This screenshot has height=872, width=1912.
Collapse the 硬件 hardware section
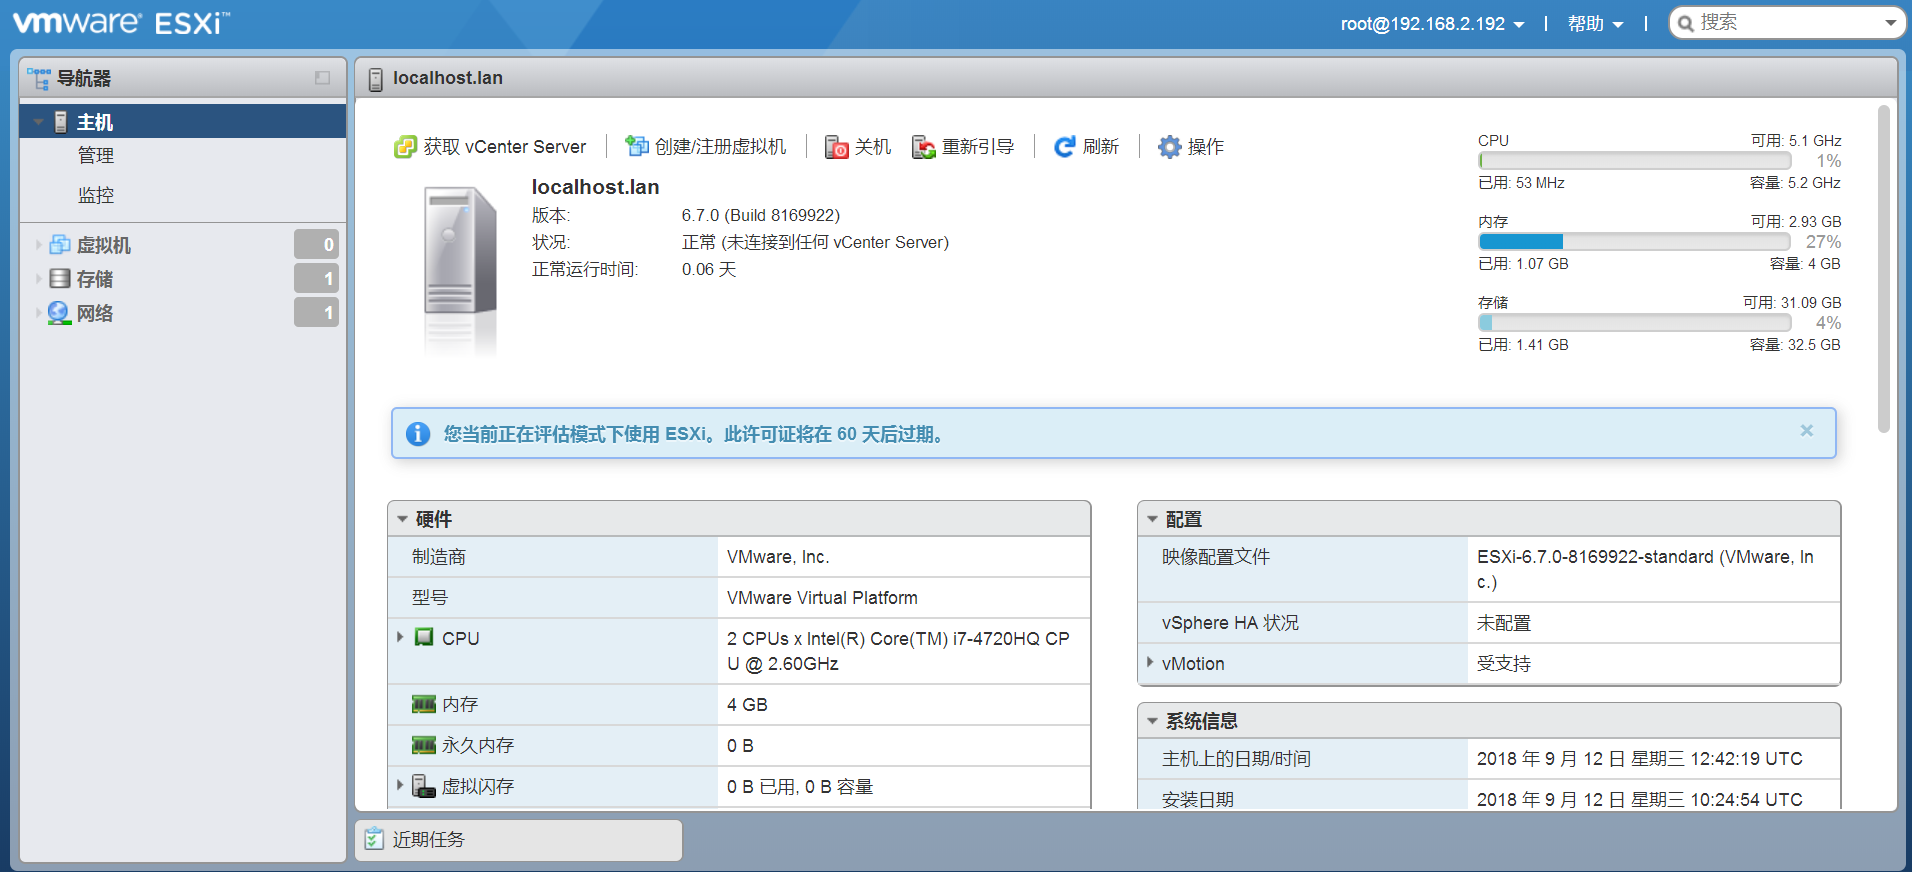pyautogui.click(x=403, y=519)
